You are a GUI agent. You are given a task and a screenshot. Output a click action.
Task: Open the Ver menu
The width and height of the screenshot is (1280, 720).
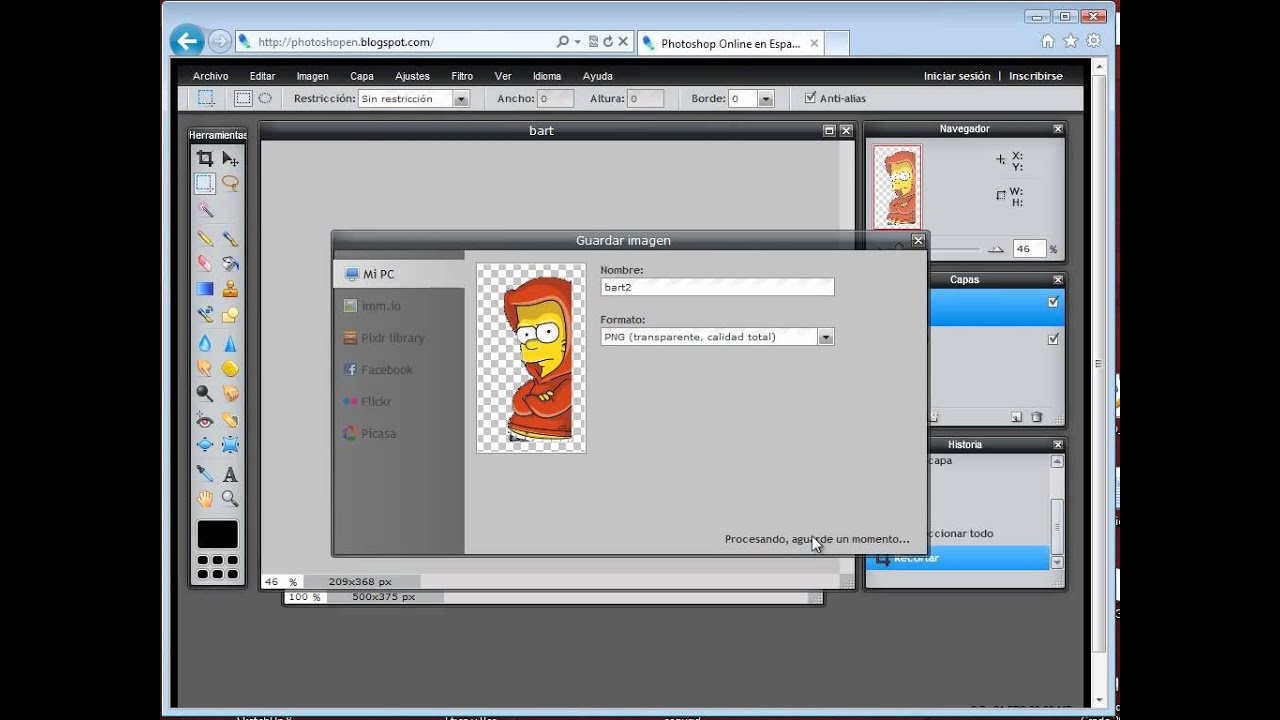[x=503, y=76]
